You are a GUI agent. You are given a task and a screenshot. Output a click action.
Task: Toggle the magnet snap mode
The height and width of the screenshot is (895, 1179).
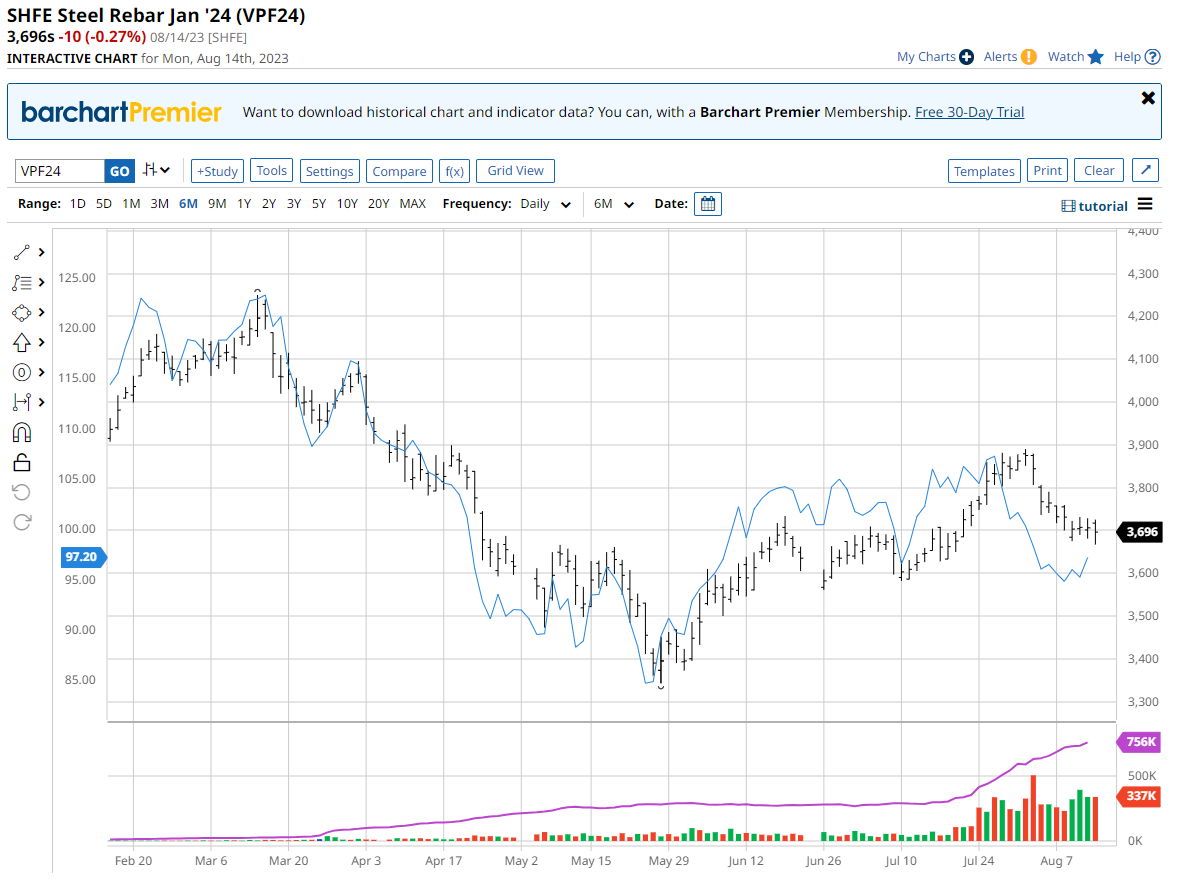(x=22, y=432)
